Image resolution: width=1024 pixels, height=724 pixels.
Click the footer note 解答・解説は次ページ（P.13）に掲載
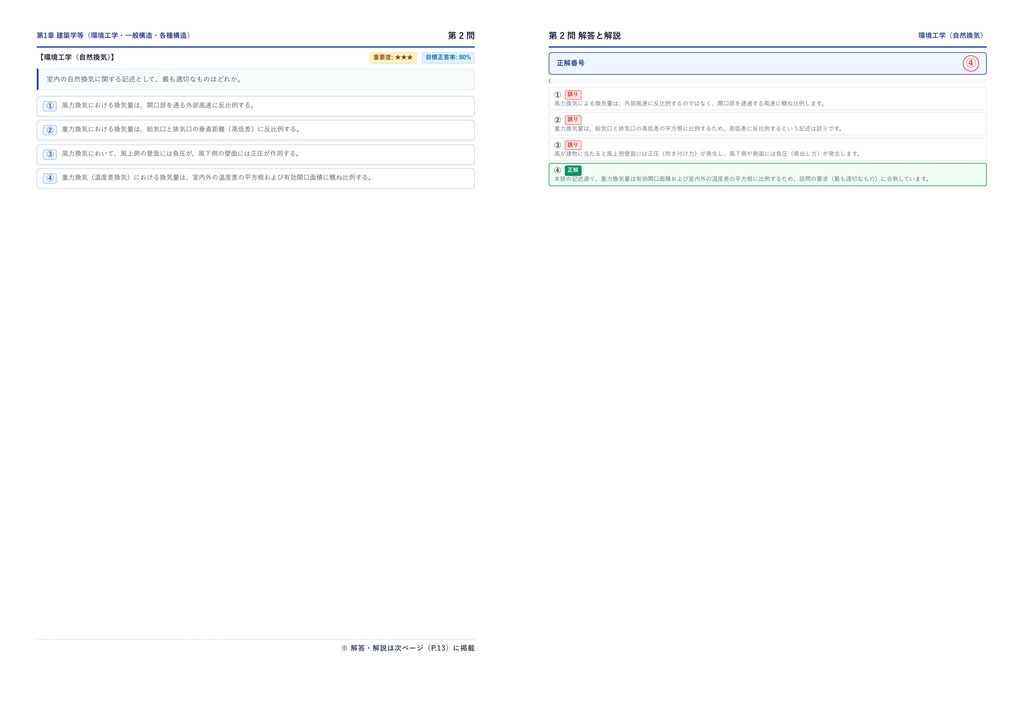tap(408, 648)
